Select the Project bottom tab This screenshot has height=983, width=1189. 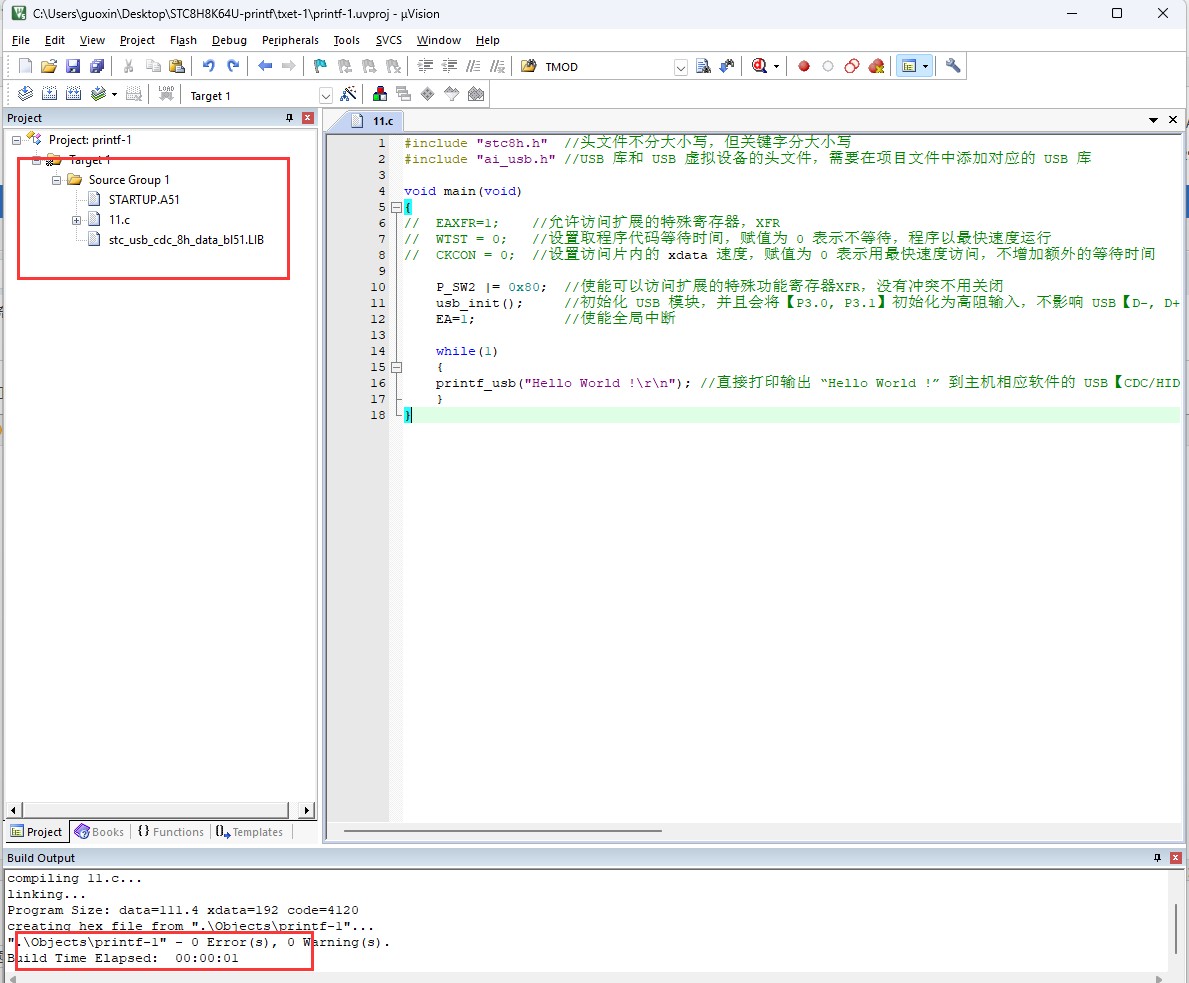tap(36, 832)
